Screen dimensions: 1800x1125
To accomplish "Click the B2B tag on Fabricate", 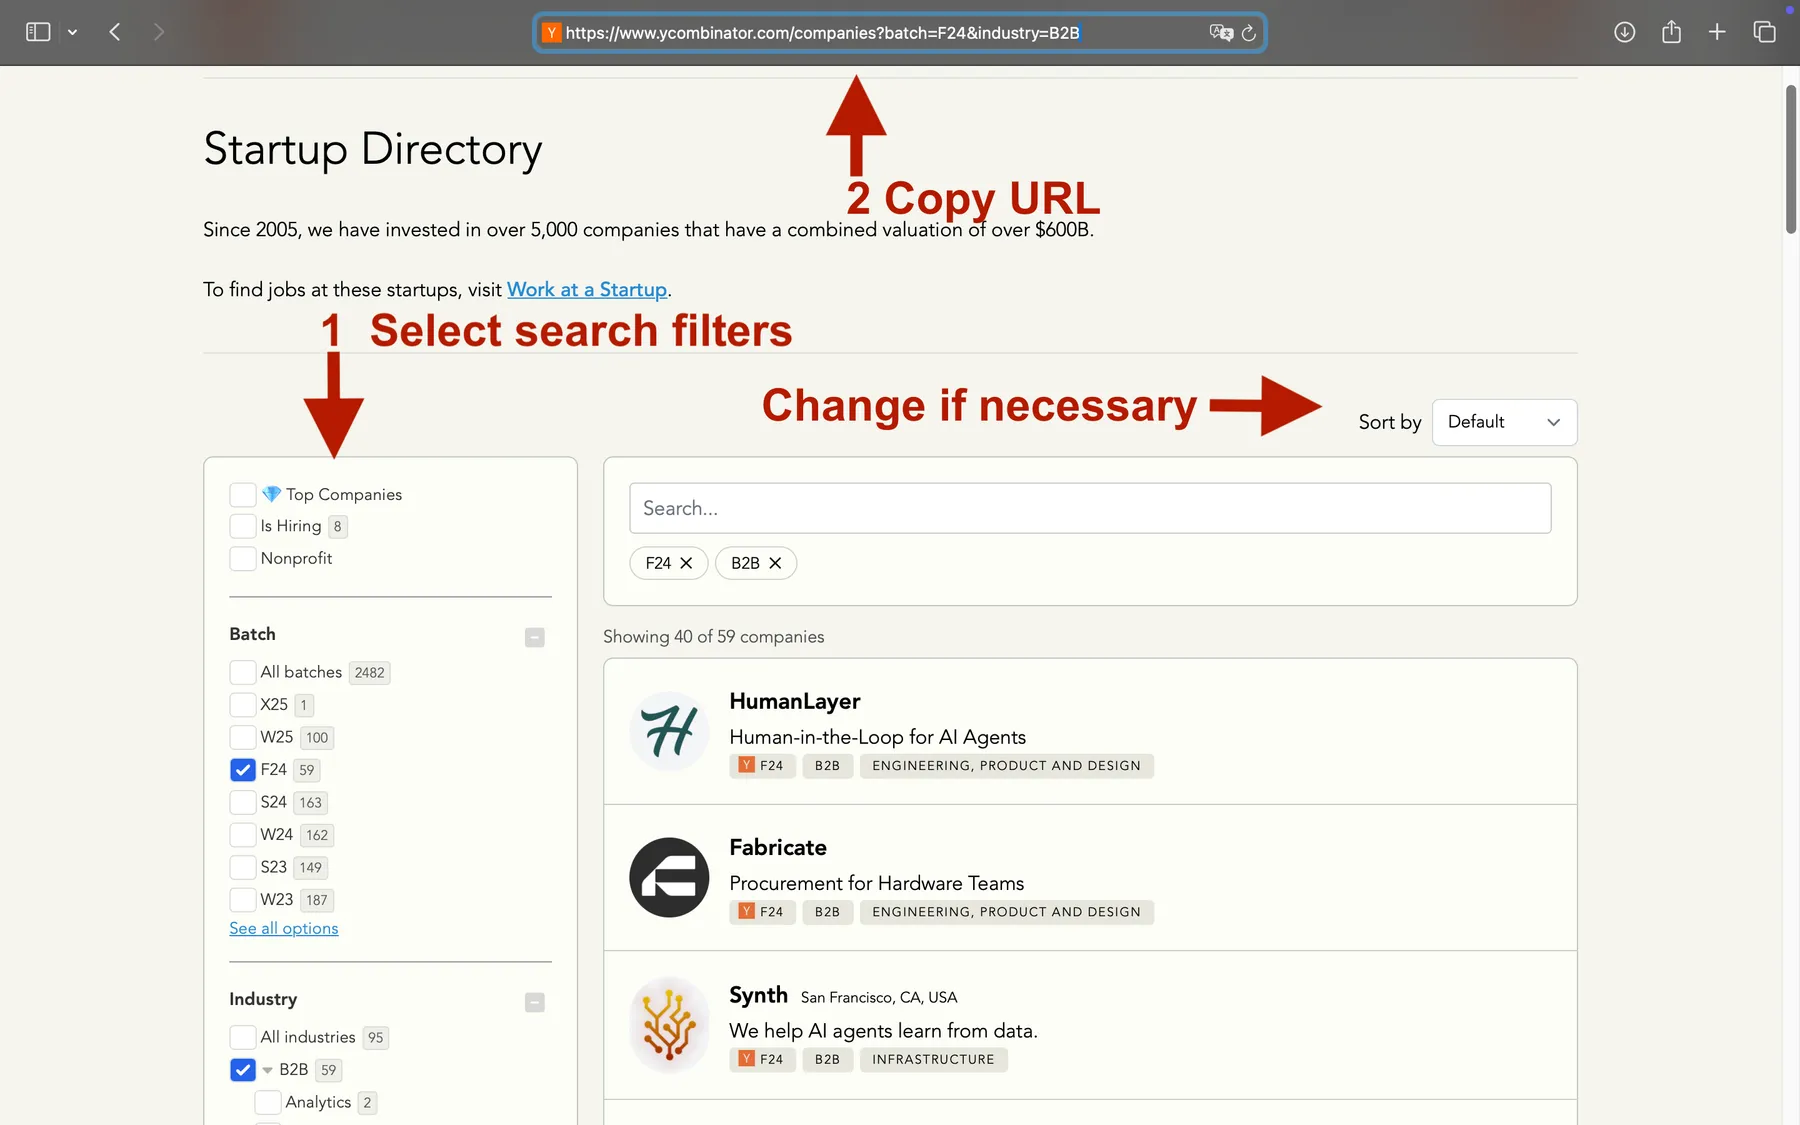I will pyautogui.click(x=827, y=912).
